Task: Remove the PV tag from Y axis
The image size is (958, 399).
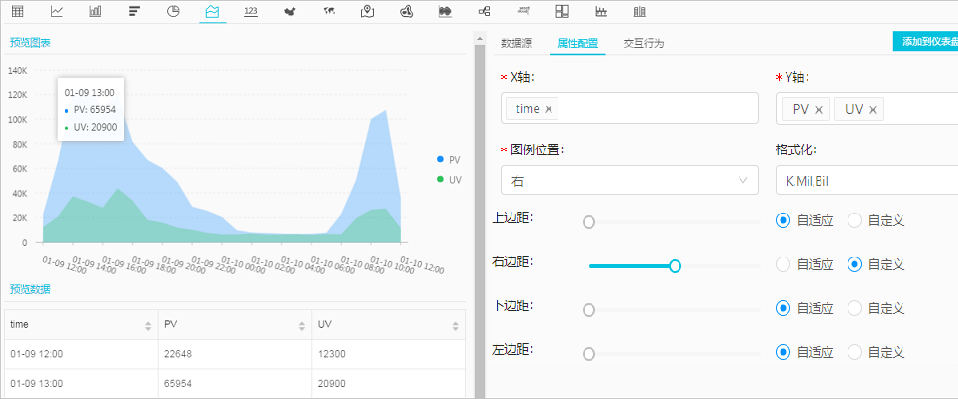Action: [819, 109]
